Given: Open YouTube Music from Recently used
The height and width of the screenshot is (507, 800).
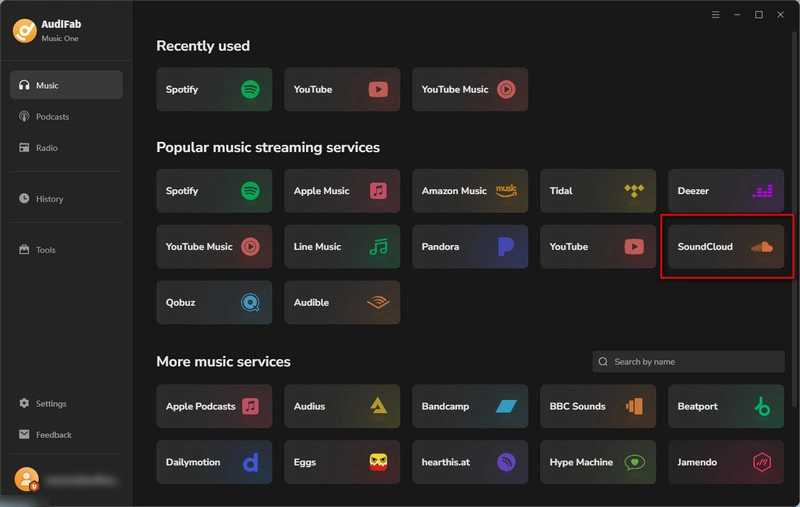Looking at the screenshot, I should [470, 89].
